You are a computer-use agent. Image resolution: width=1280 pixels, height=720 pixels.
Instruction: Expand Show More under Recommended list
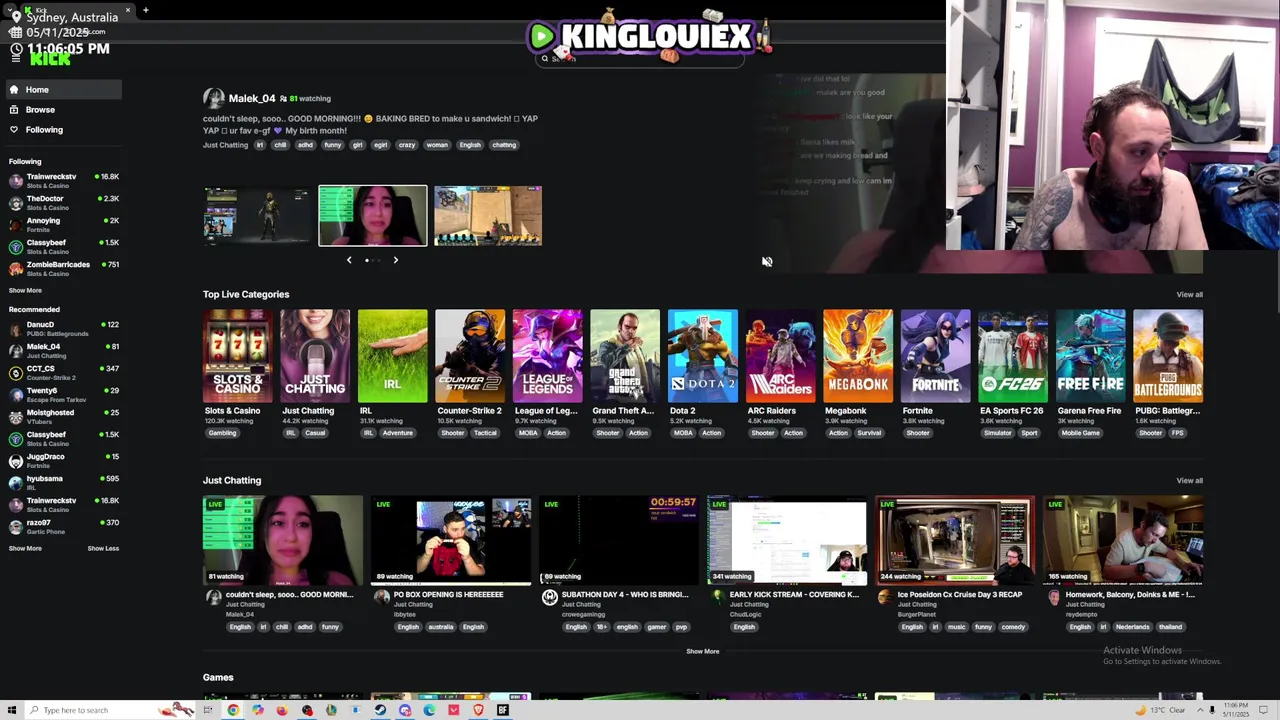tap(25, 548)
